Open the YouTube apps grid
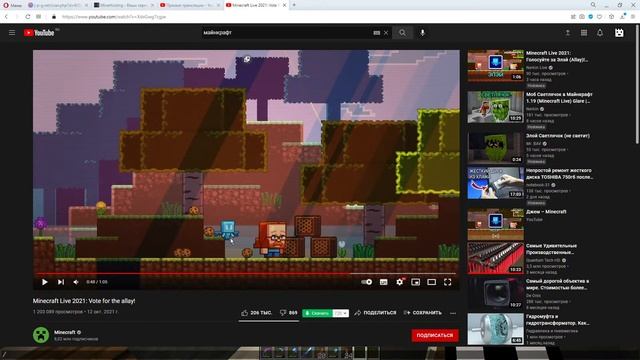 [x=584, y=33]
